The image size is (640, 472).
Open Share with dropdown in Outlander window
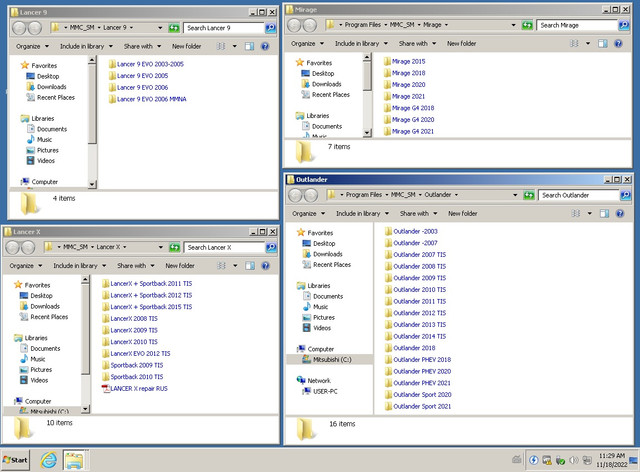coord(418,213)
